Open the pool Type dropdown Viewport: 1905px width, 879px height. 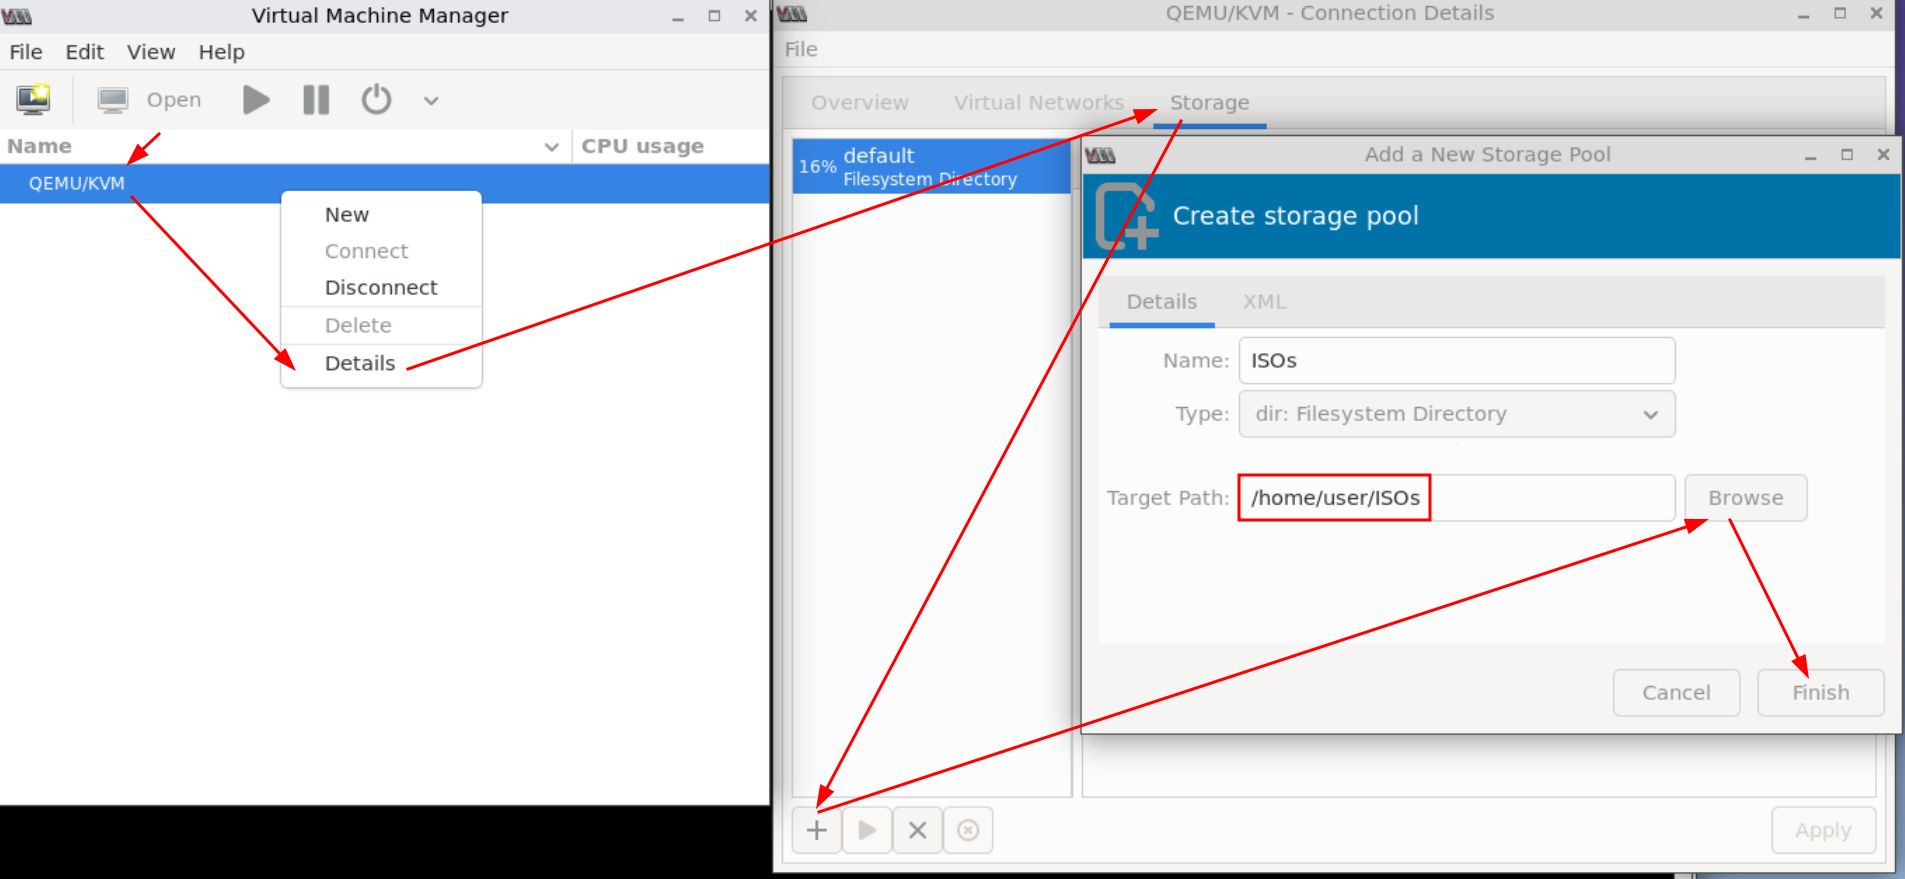[1457, 414]
